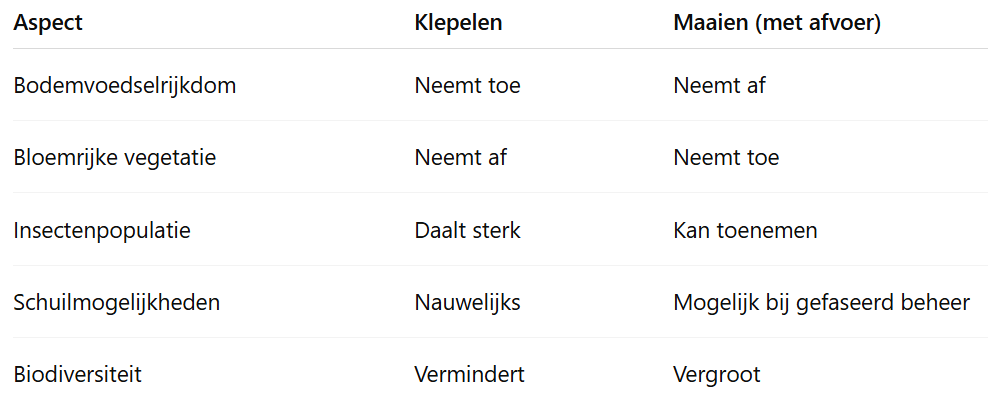Click "Neemt af" in the Bodemvoedselrijkdom row
This screenshot has height=402, width=988.
tap(719, 85)
